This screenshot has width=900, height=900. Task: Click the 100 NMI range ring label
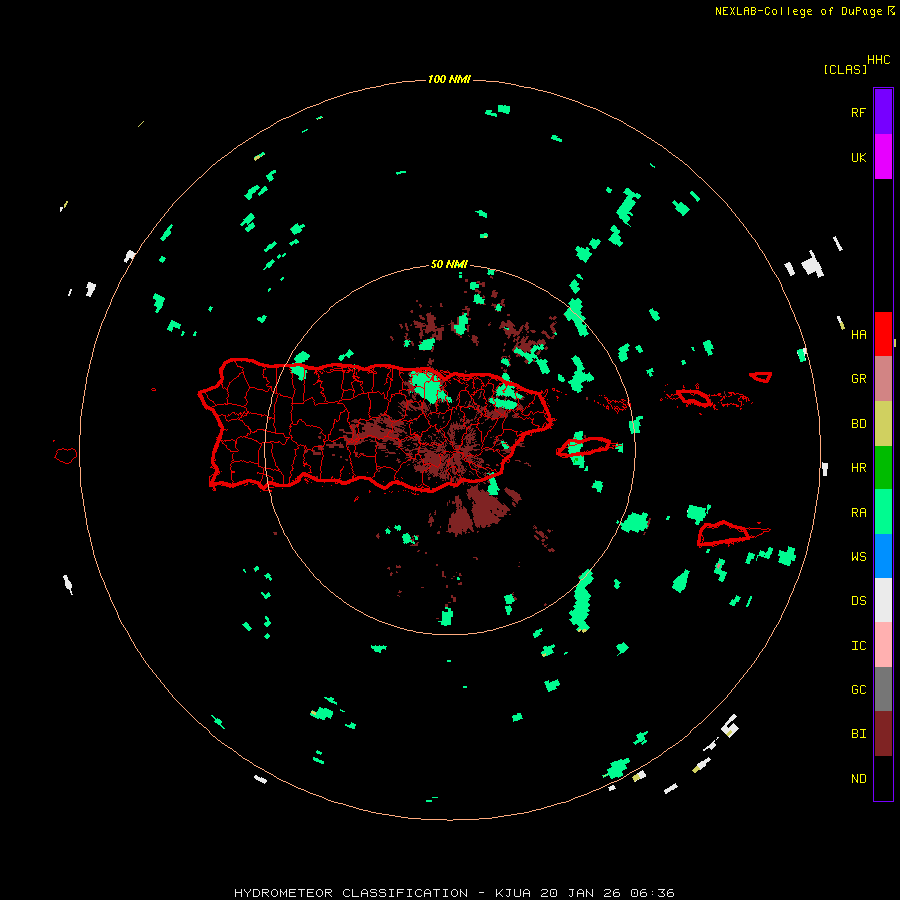[449, 79]
